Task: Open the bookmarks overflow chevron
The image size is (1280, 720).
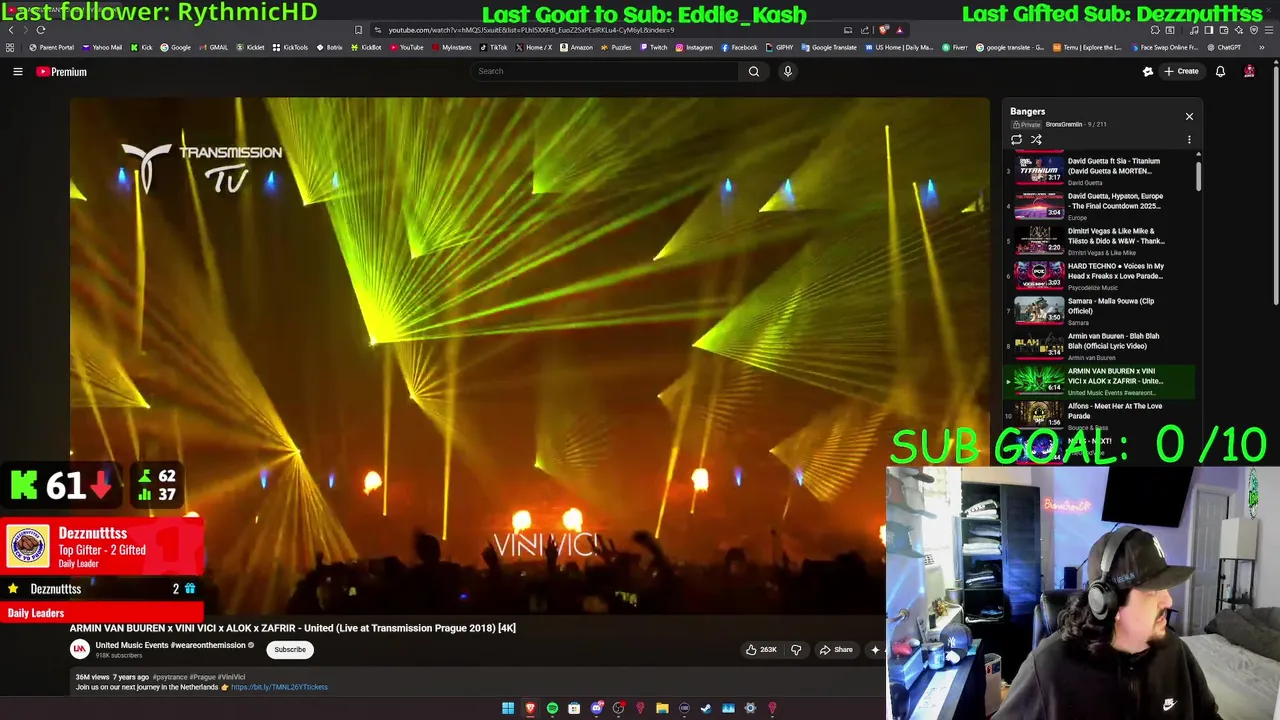Action: point(1262,47)
